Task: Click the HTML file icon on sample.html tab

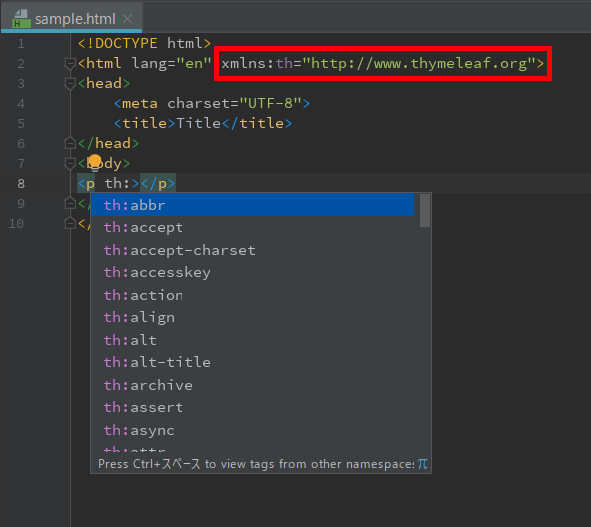Action: [21, 18]
